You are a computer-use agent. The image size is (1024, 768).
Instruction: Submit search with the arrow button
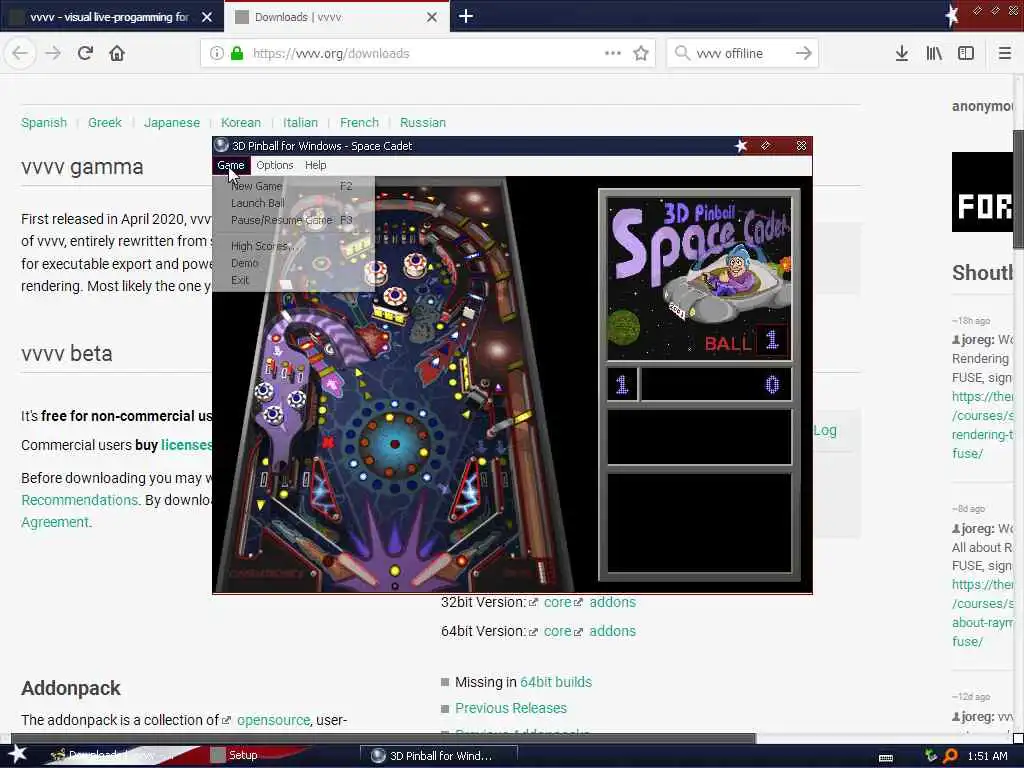click(804, 53)
